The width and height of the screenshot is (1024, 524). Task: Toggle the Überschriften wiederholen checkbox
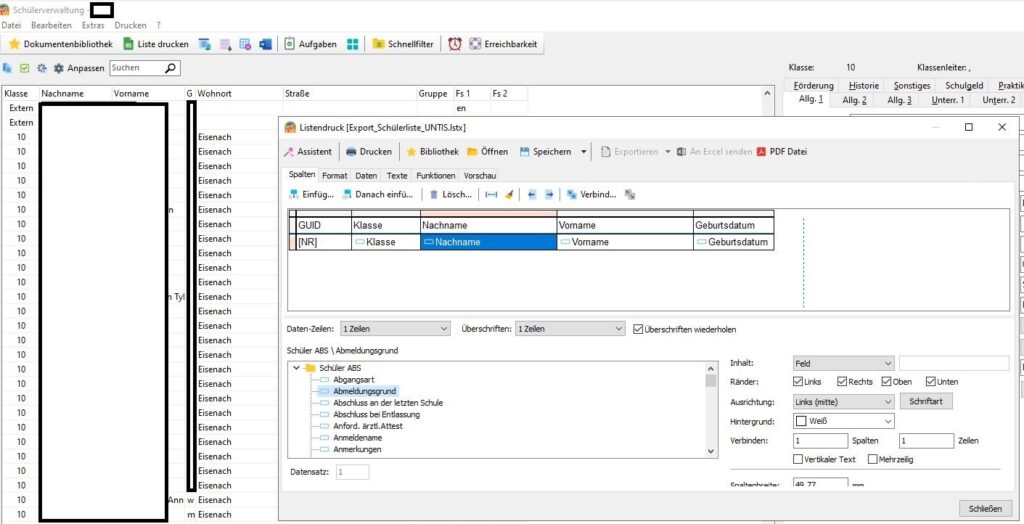click(639, 328)
